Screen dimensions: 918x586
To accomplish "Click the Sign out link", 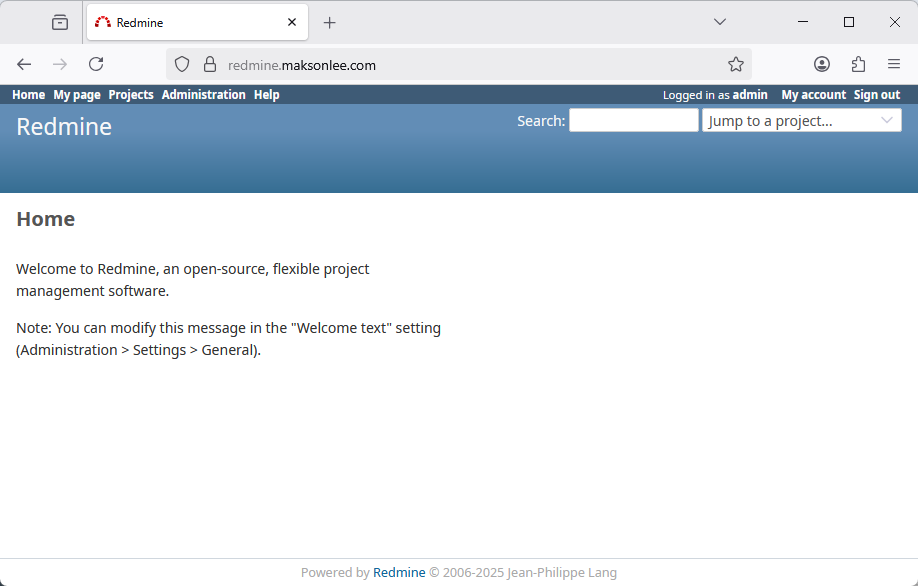I will click(x=876, y=95).
